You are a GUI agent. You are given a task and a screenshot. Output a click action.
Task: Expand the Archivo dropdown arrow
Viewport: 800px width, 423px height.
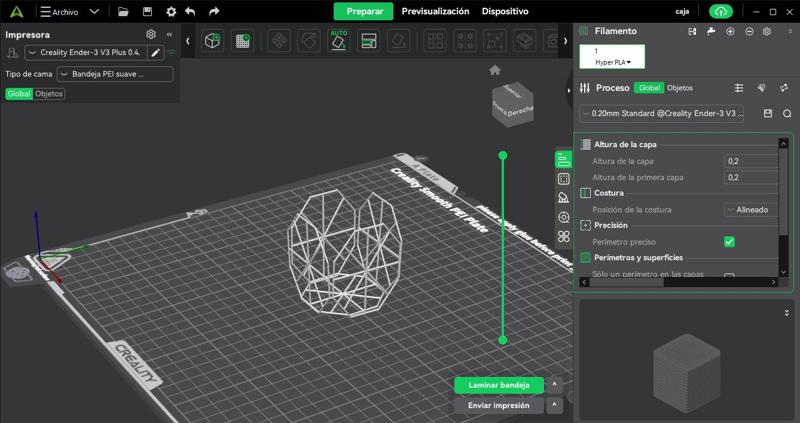pyautogui.click(x=94, y=11)
